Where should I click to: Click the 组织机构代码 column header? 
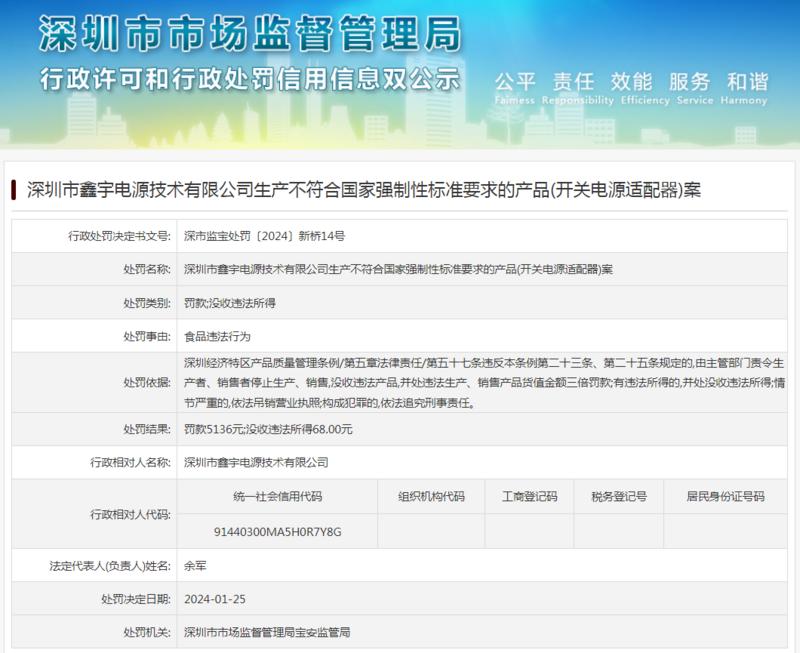(x=431, y=496)
